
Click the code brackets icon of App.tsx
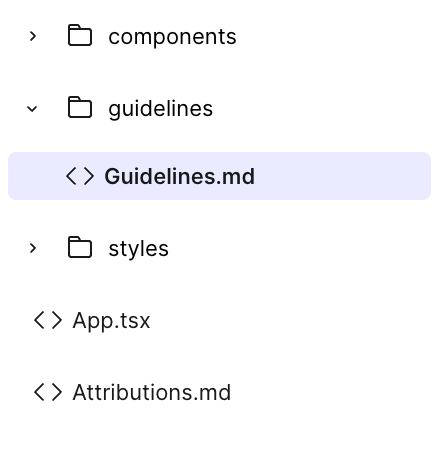(x=48, y=320)
